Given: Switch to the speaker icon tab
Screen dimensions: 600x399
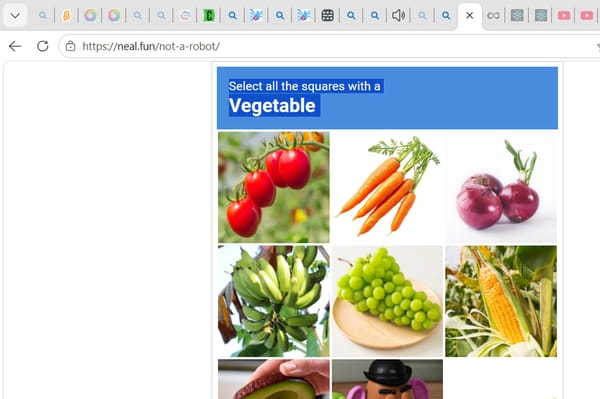Looking at the screenshot, I should [x=398, y=16].
